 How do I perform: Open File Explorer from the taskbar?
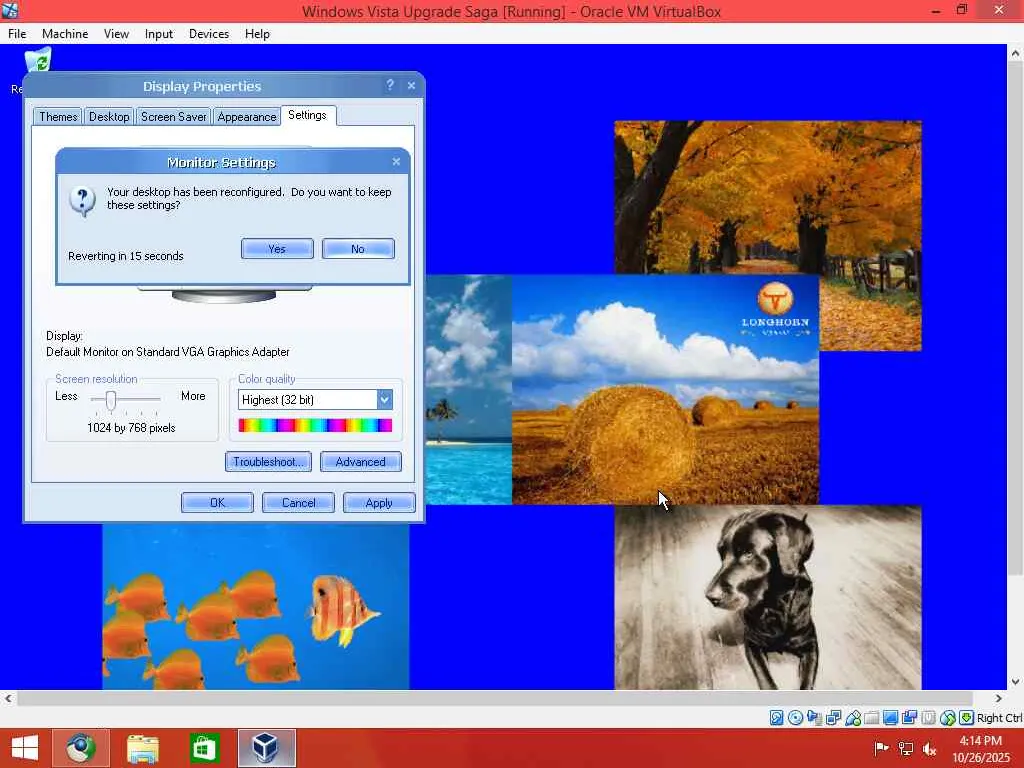point(142,748)
